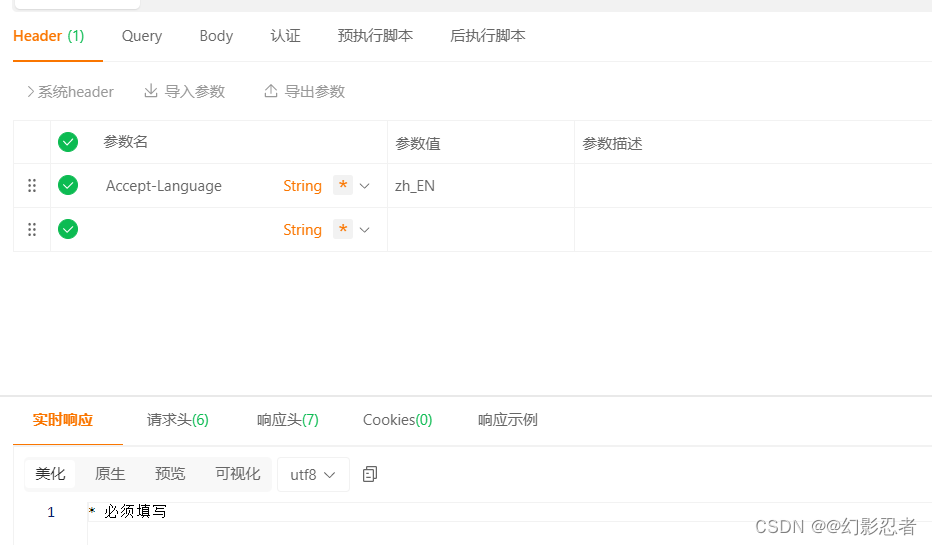The image size is (932, 545).
Task: Click the 导入参数 import icon
Action: click(x=151, y=91)
